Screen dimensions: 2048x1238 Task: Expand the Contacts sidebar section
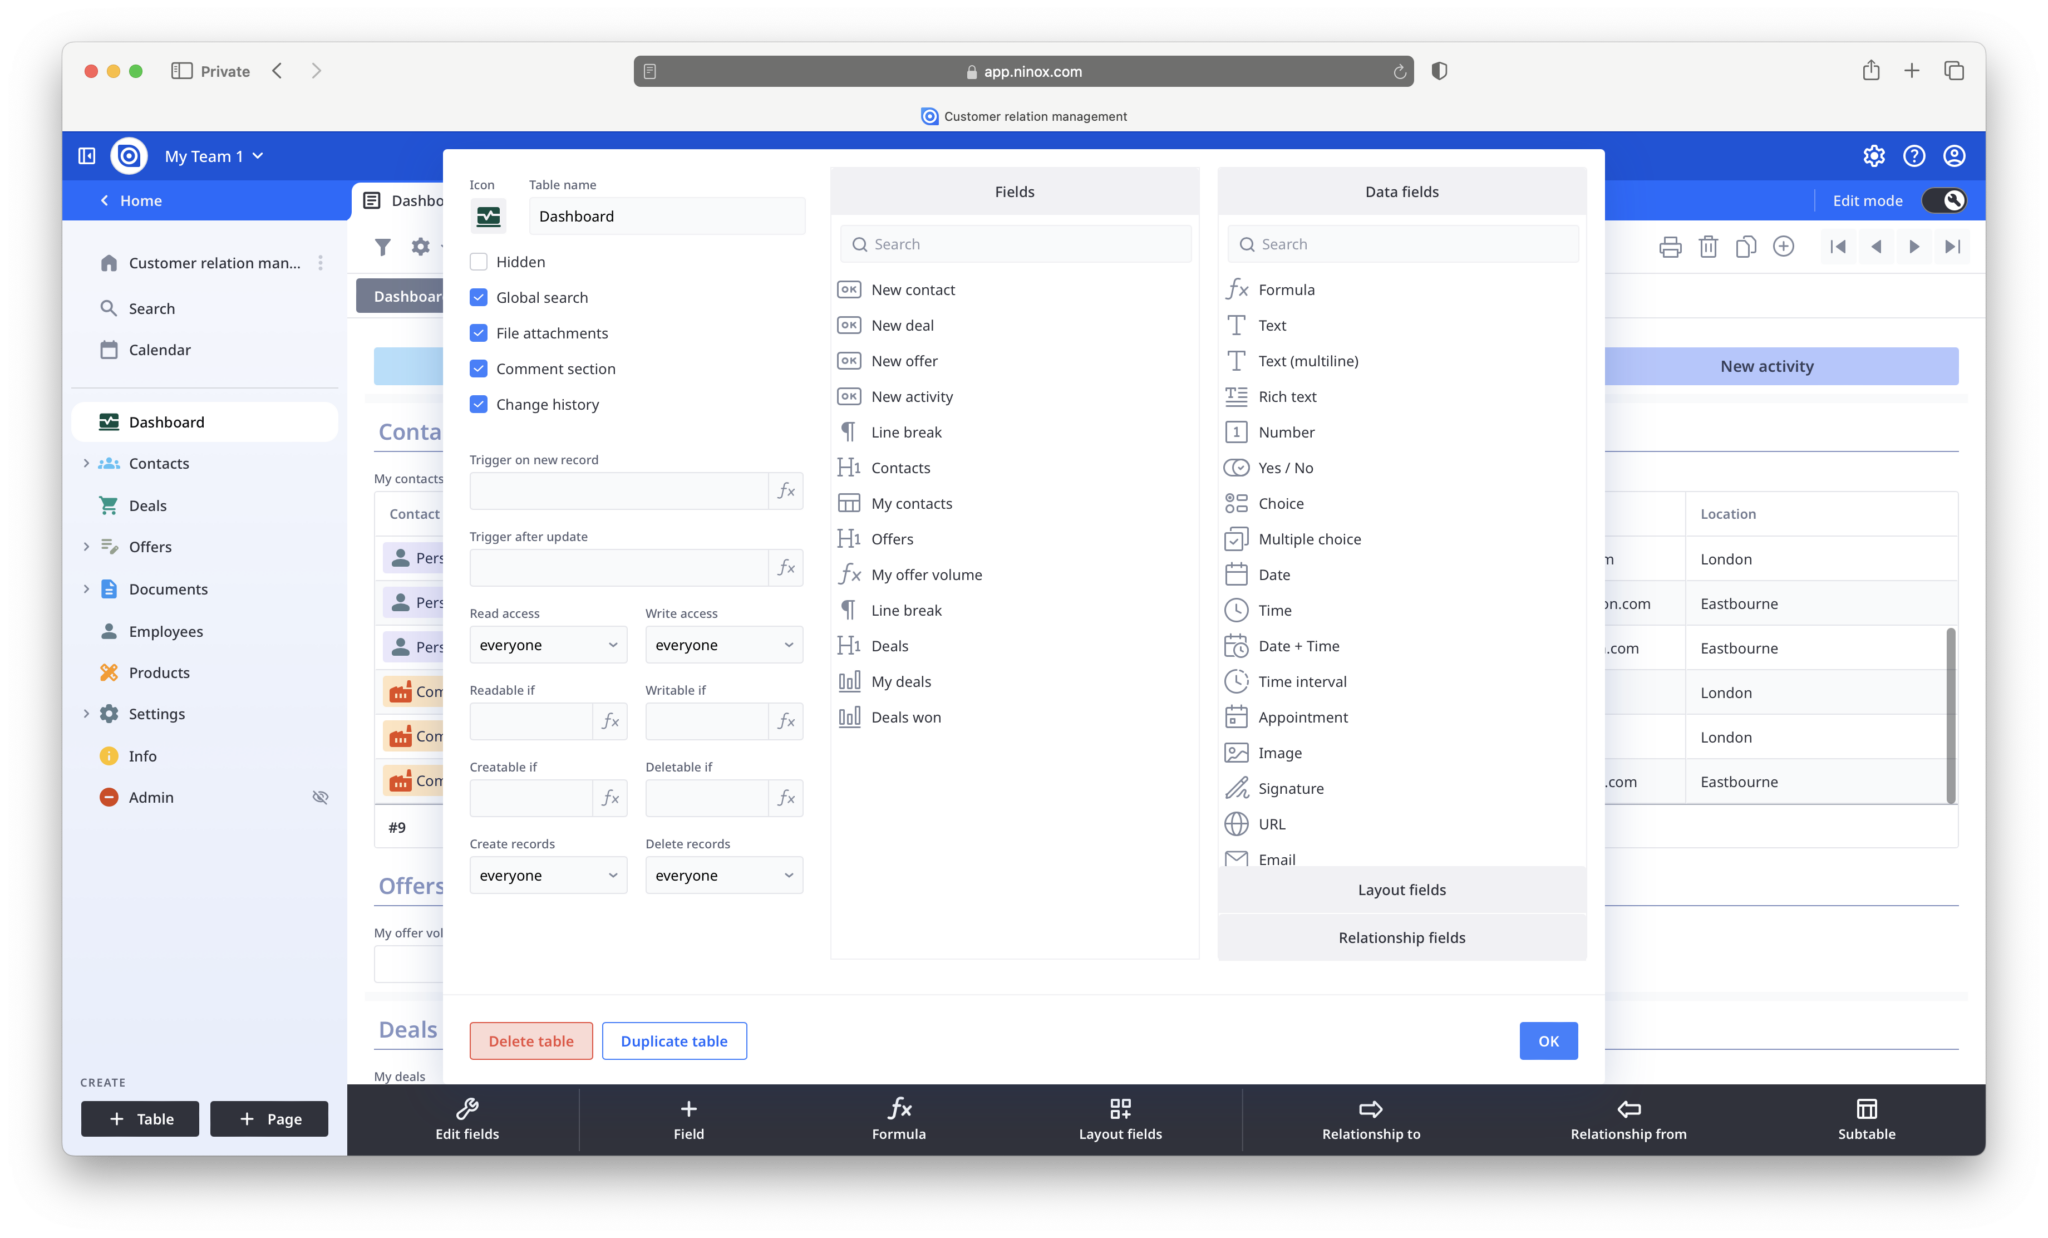click(x=86, y=463)
